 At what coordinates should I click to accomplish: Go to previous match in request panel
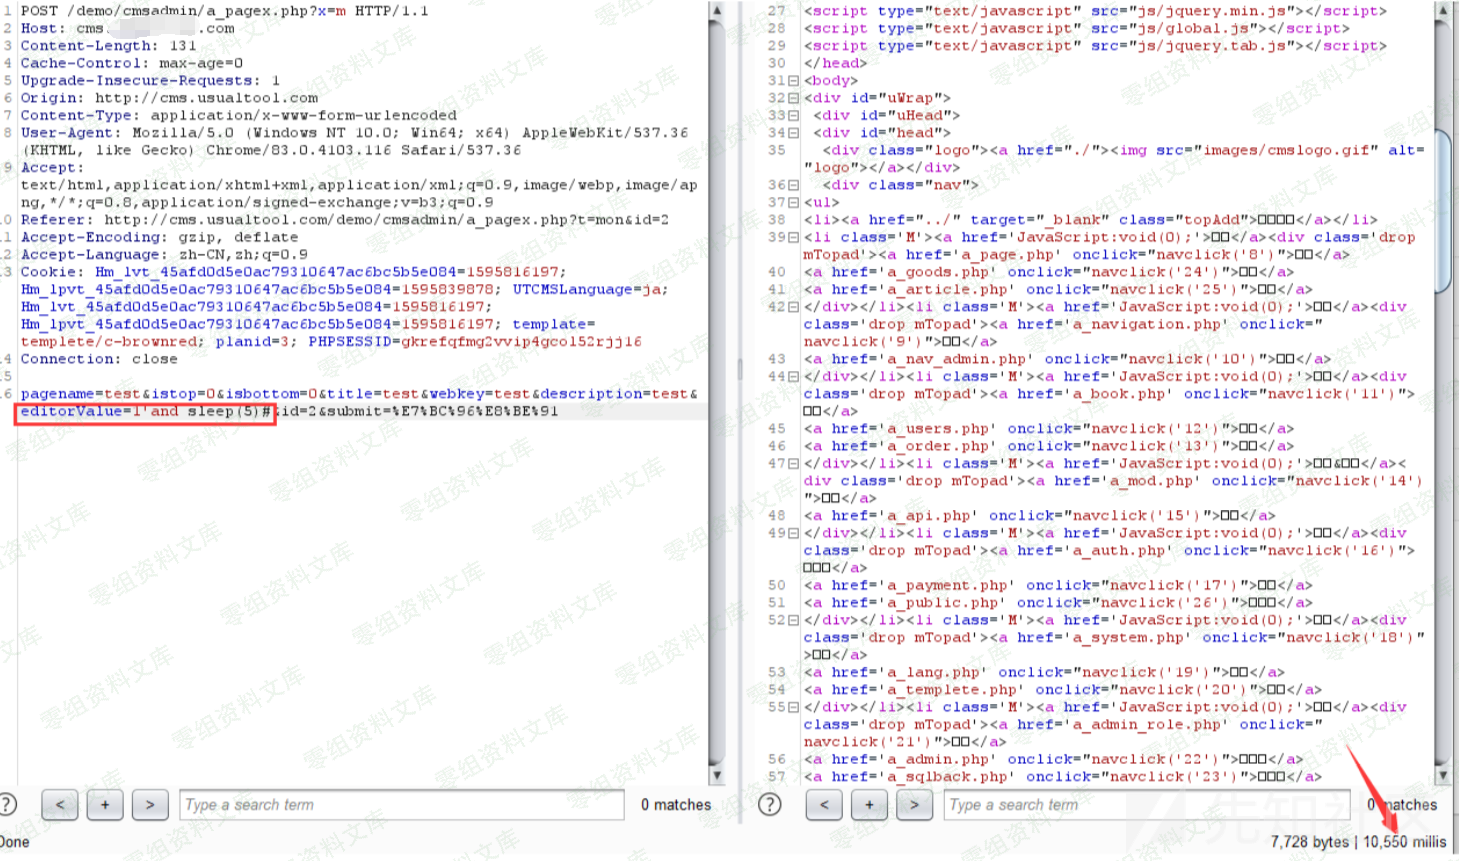click(60, 804)
